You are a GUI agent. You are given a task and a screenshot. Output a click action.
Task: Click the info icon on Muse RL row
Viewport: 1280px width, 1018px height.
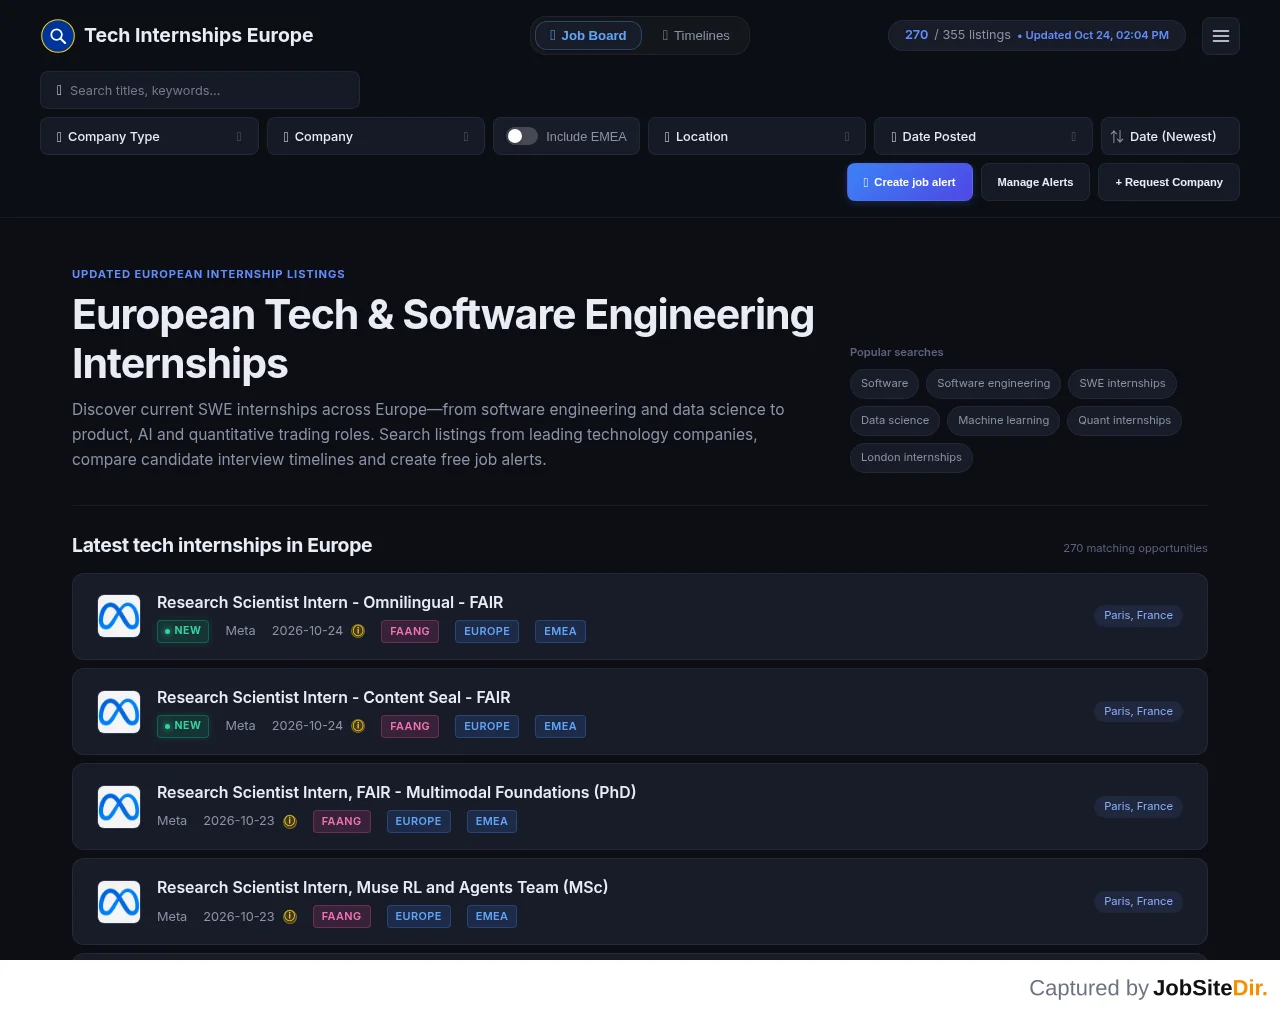[290, 916]
